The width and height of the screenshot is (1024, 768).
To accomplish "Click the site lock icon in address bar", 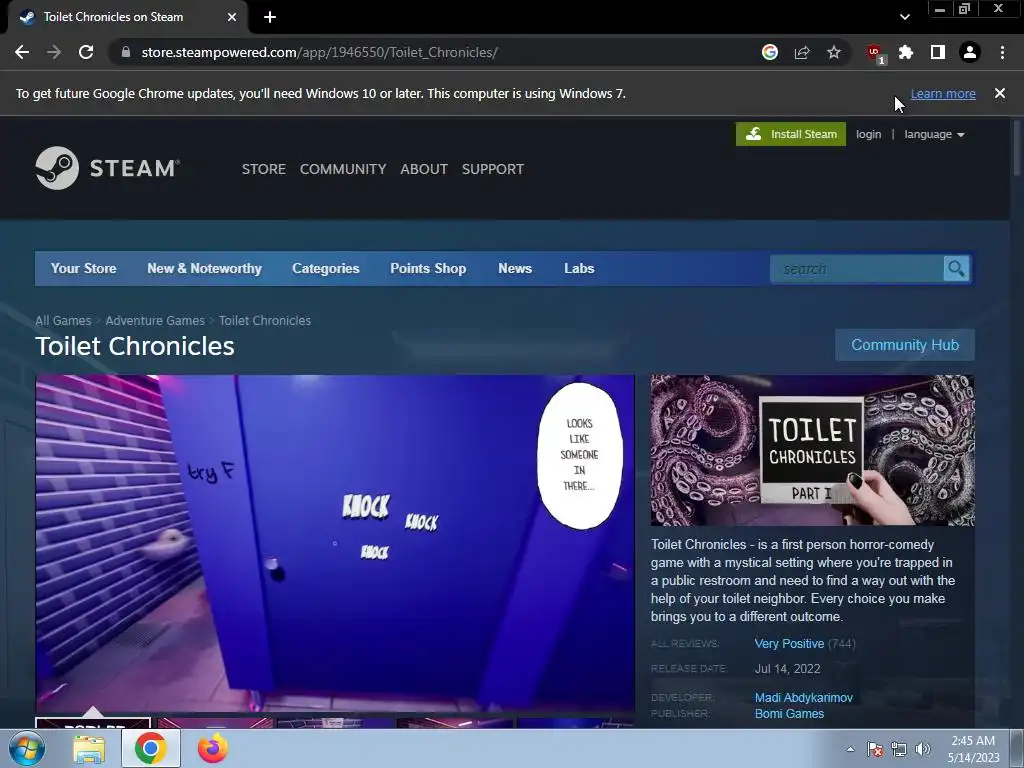I will 126,52.
